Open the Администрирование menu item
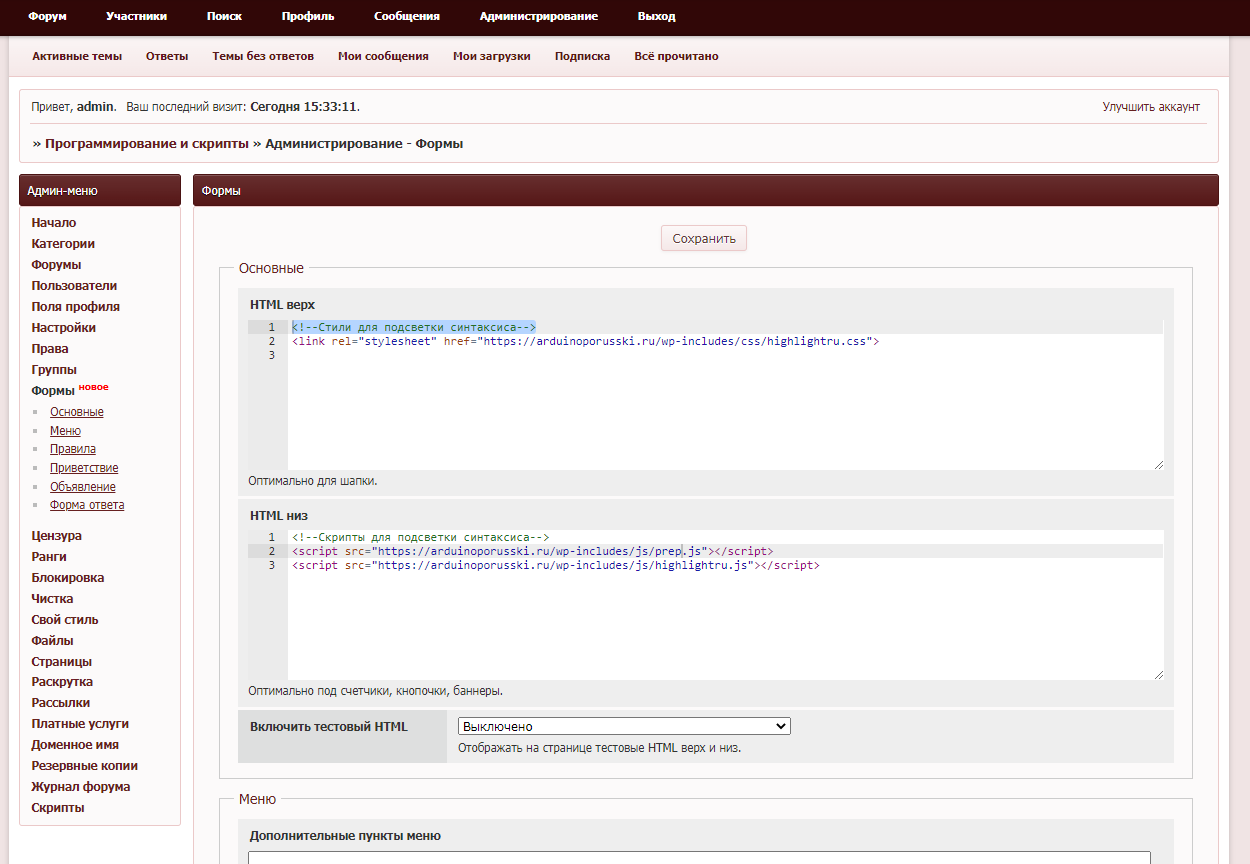Image resolution: width=1250 pixels, height=864 pixels. [x=538, y=16]
